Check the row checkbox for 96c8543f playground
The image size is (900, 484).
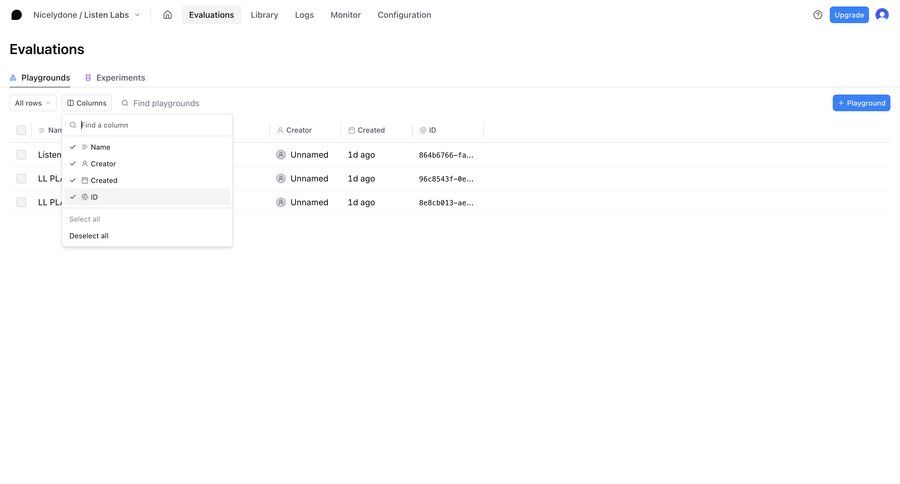(21, 179)
